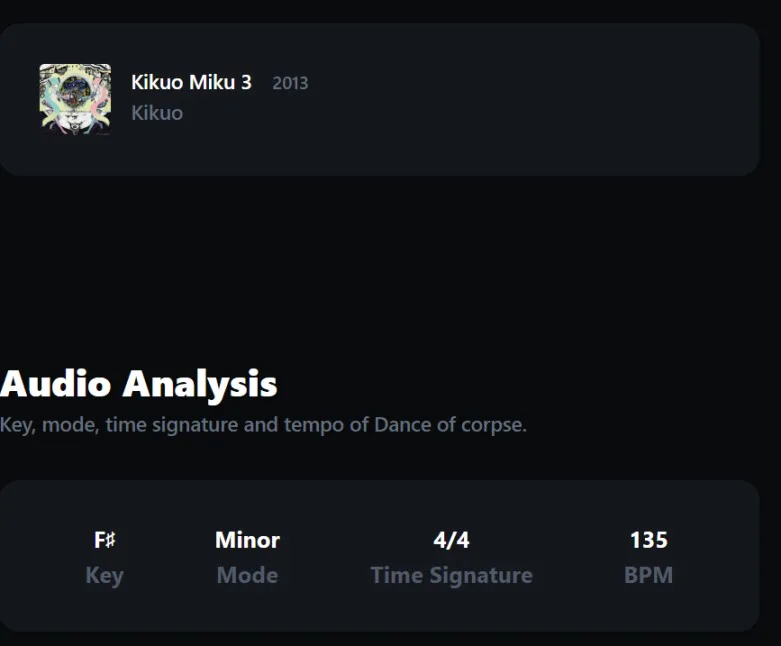Click the word "Analysis" in the heading
The width and height of the screenshot is (781, 646).
200,384
